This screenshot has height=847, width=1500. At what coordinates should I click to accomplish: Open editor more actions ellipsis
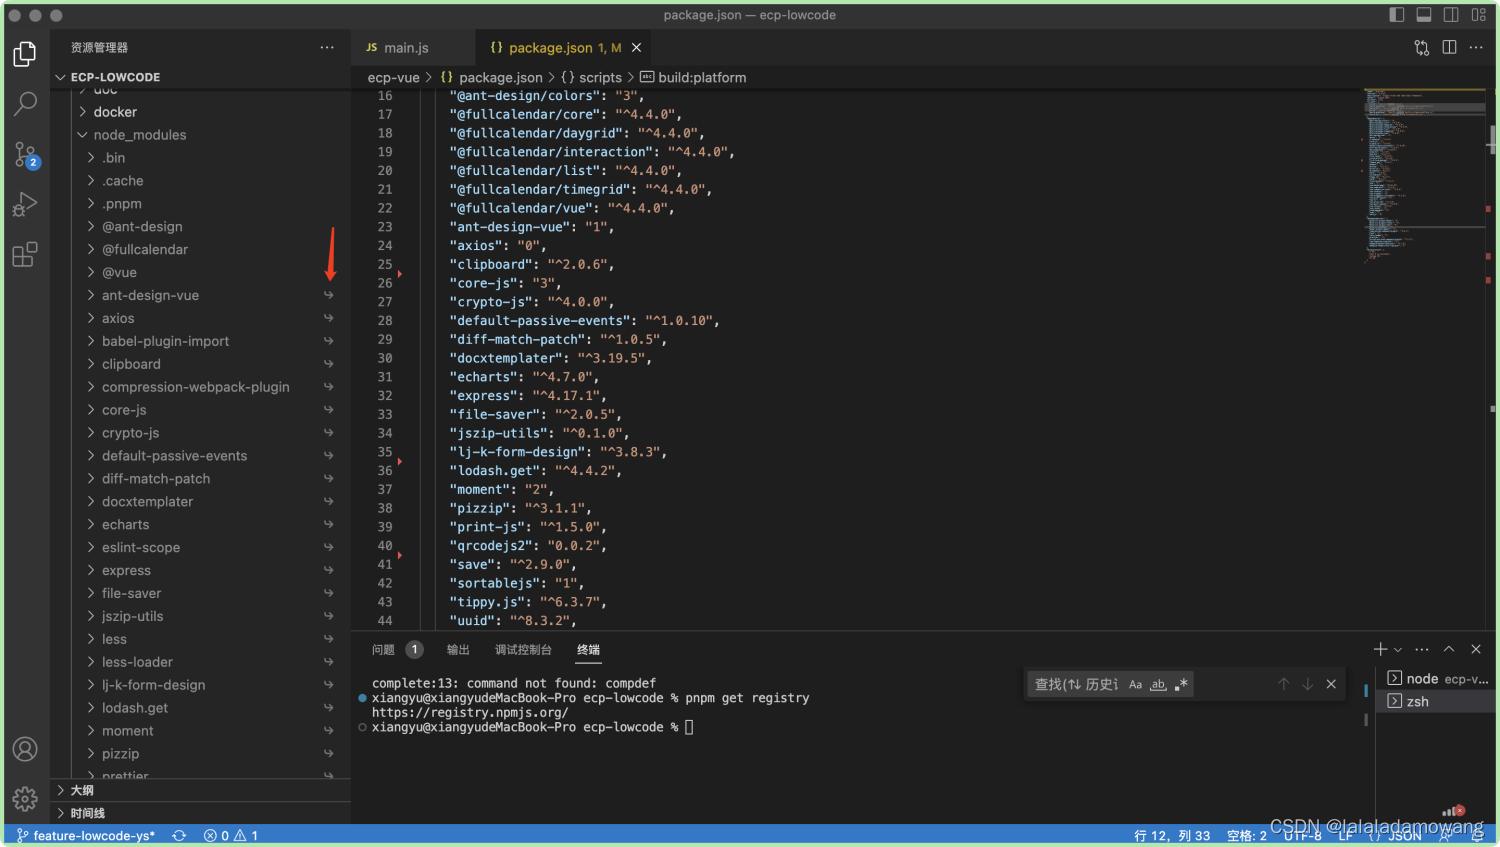coord(1476,47)
